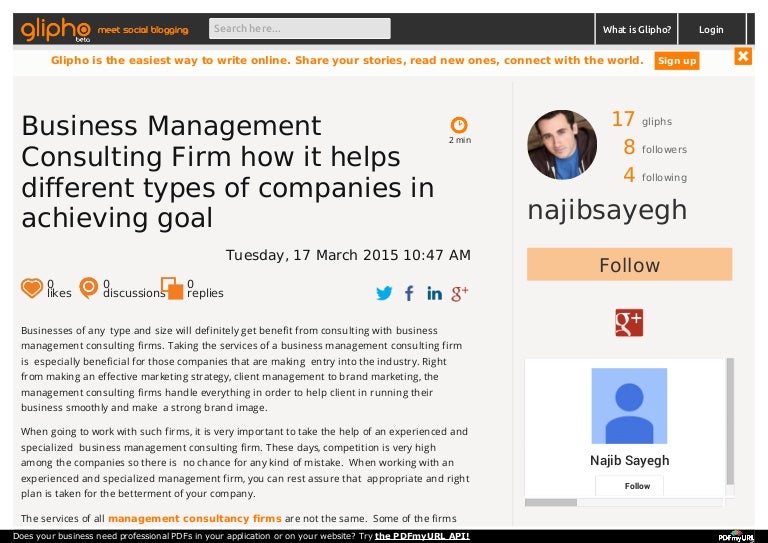Click the replies overlapping squares icon
This screenshot has height=543, width=768.
172,288
